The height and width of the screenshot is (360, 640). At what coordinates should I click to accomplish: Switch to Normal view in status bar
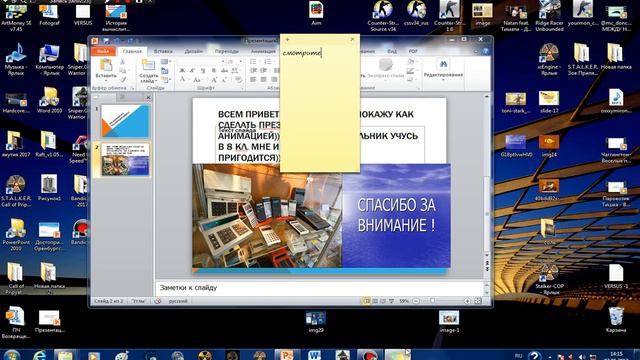[367, 301]
